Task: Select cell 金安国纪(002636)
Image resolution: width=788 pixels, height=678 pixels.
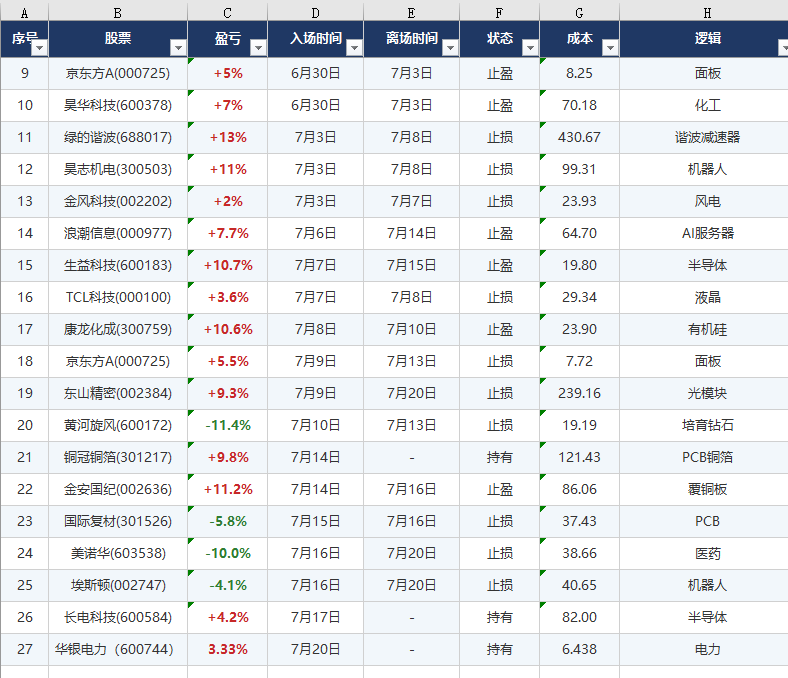Action: (x=118, y=489)
